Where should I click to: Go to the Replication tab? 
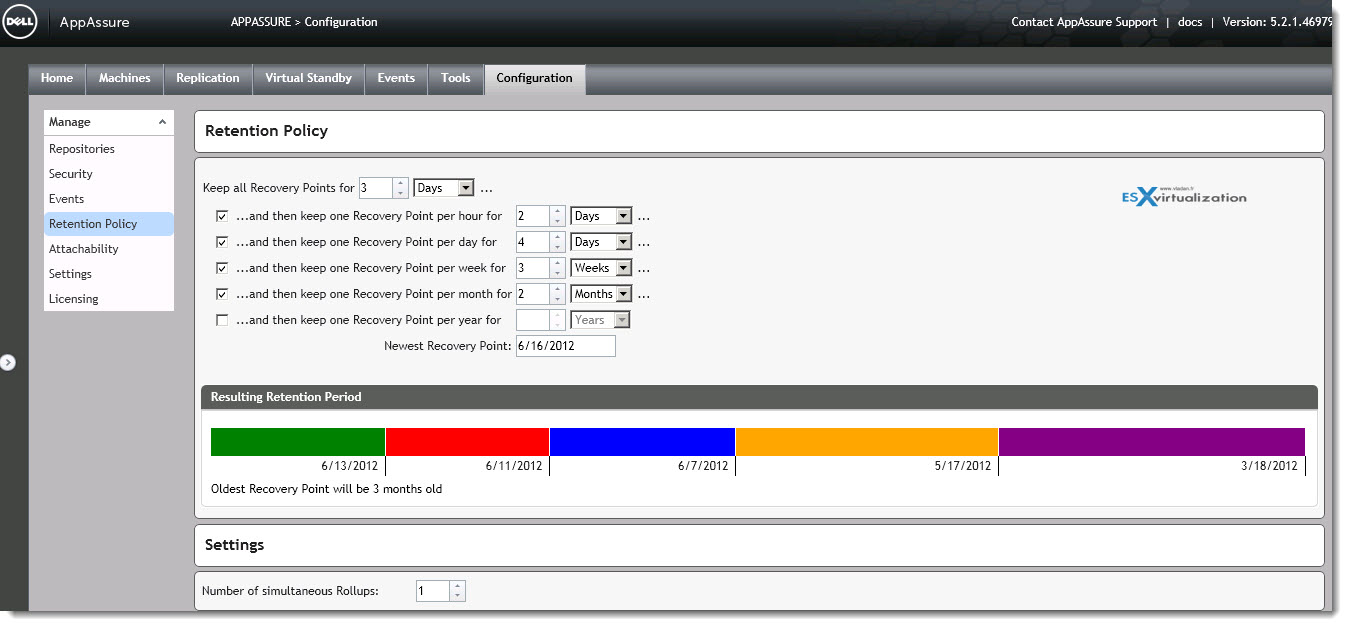pyautogui.click(x=208, y=78)
